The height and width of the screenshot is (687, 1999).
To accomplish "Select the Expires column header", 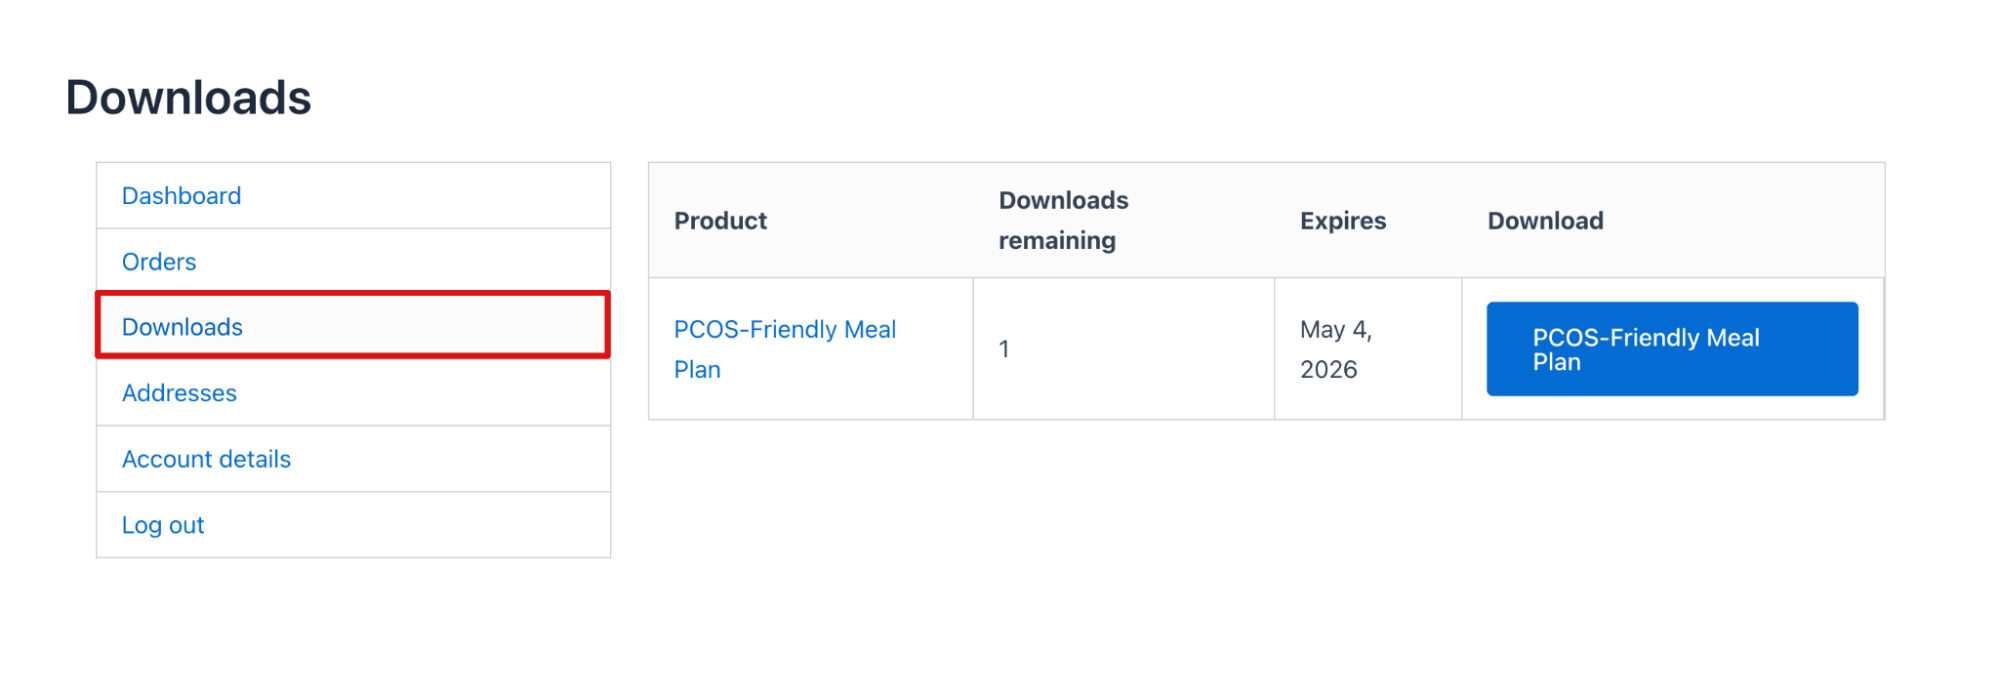I will [1342, 220].
